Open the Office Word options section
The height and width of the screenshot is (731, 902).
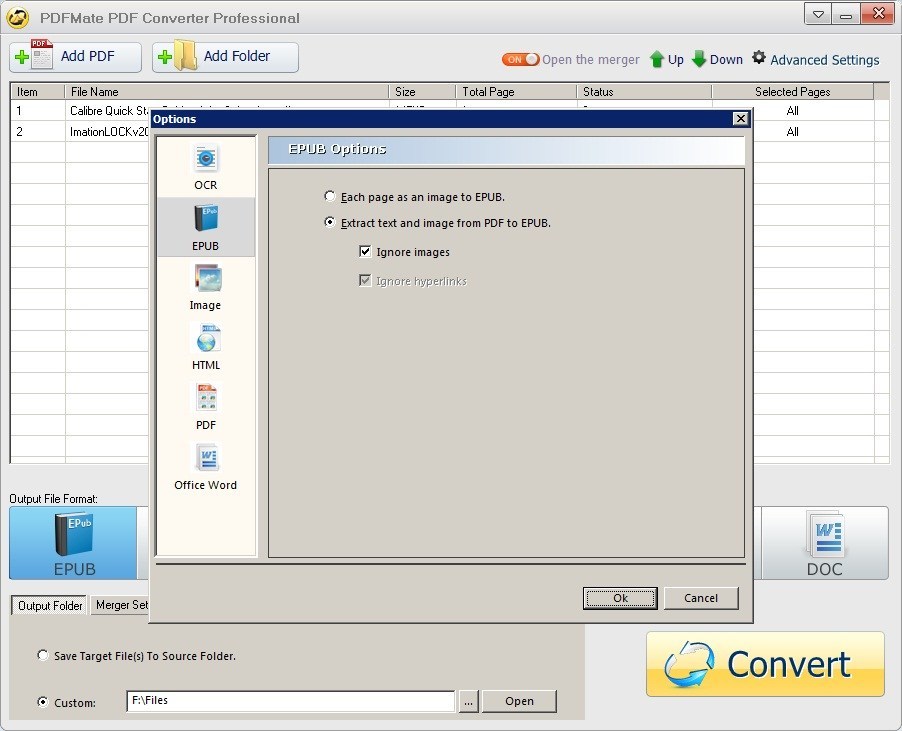(205, 466)
